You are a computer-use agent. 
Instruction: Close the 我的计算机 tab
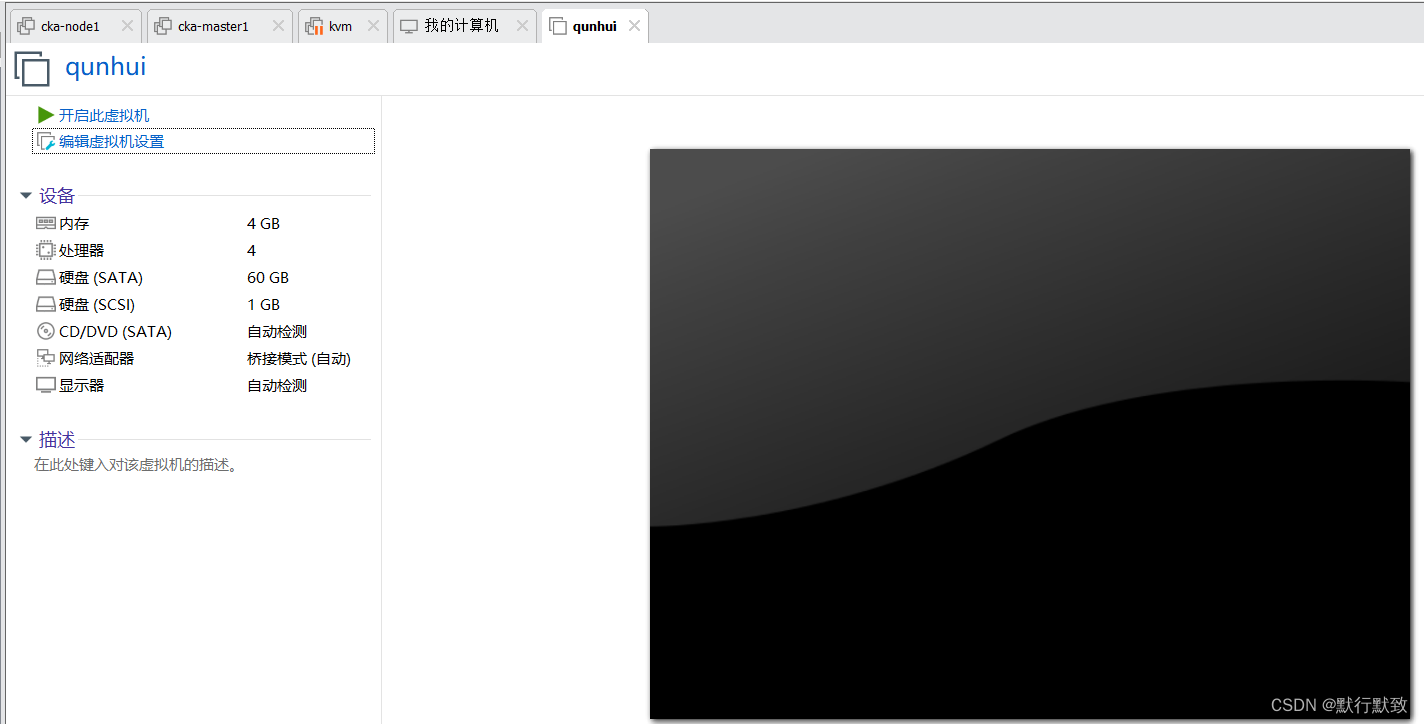click(521, 26)
